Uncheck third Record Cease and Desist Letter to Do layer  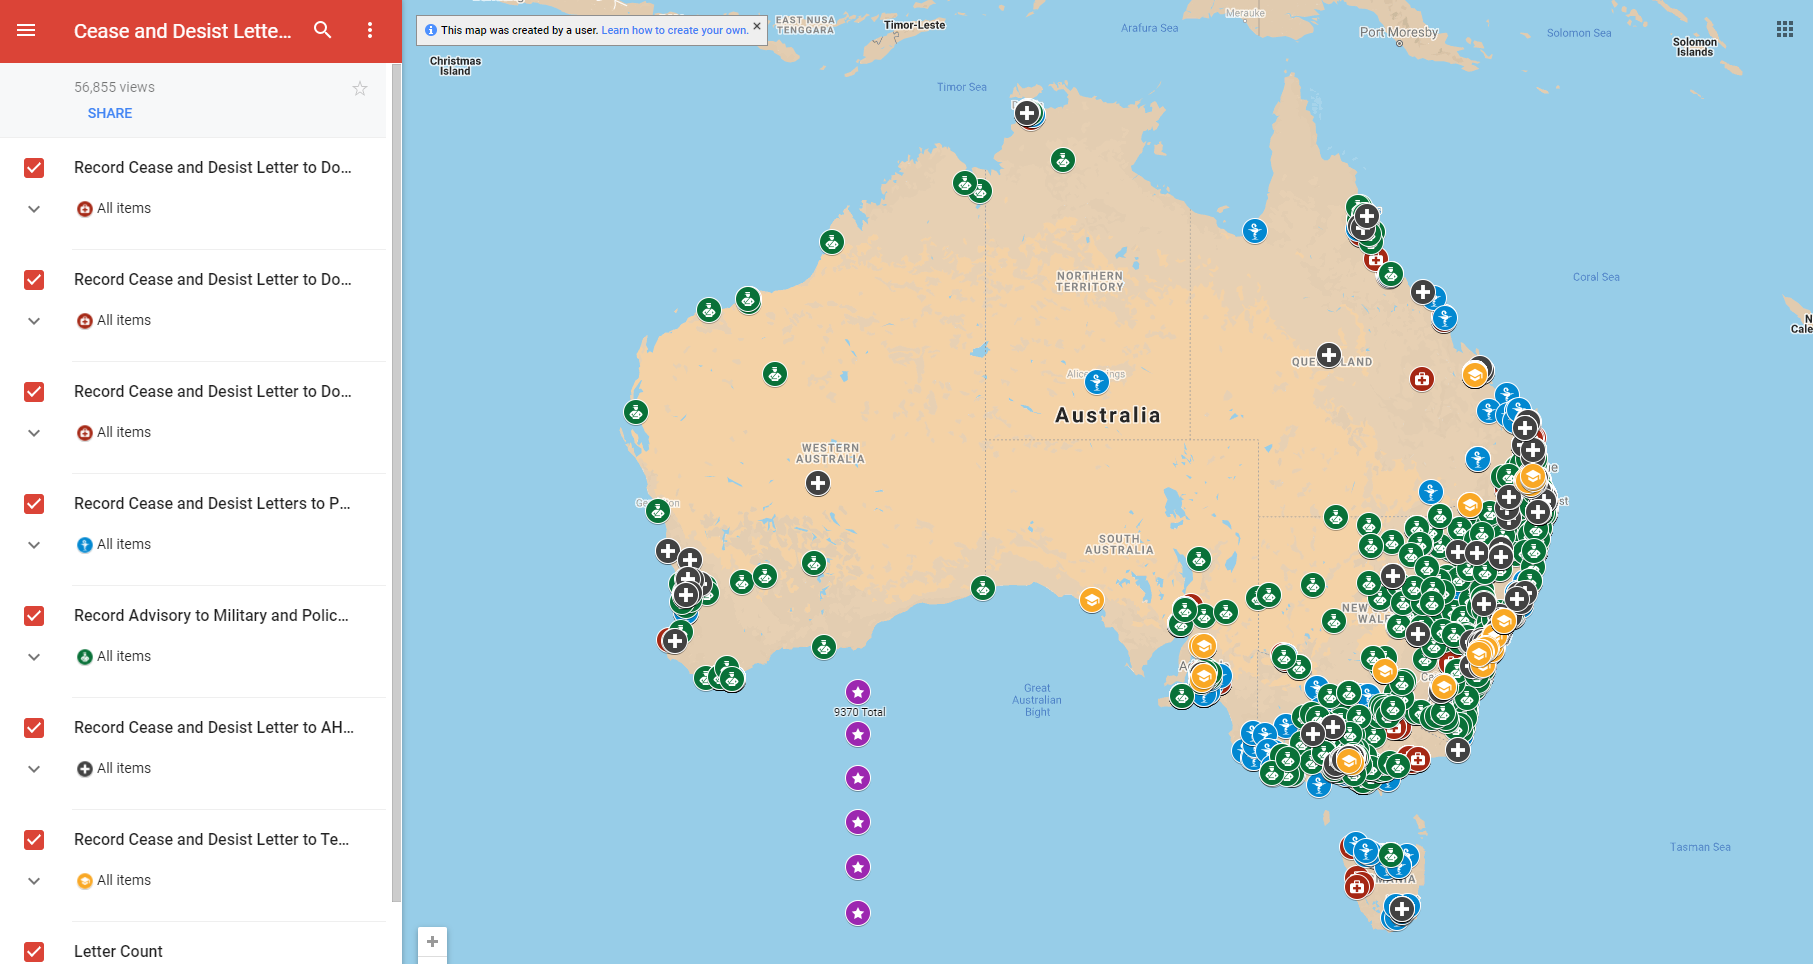tap(34, 392)
